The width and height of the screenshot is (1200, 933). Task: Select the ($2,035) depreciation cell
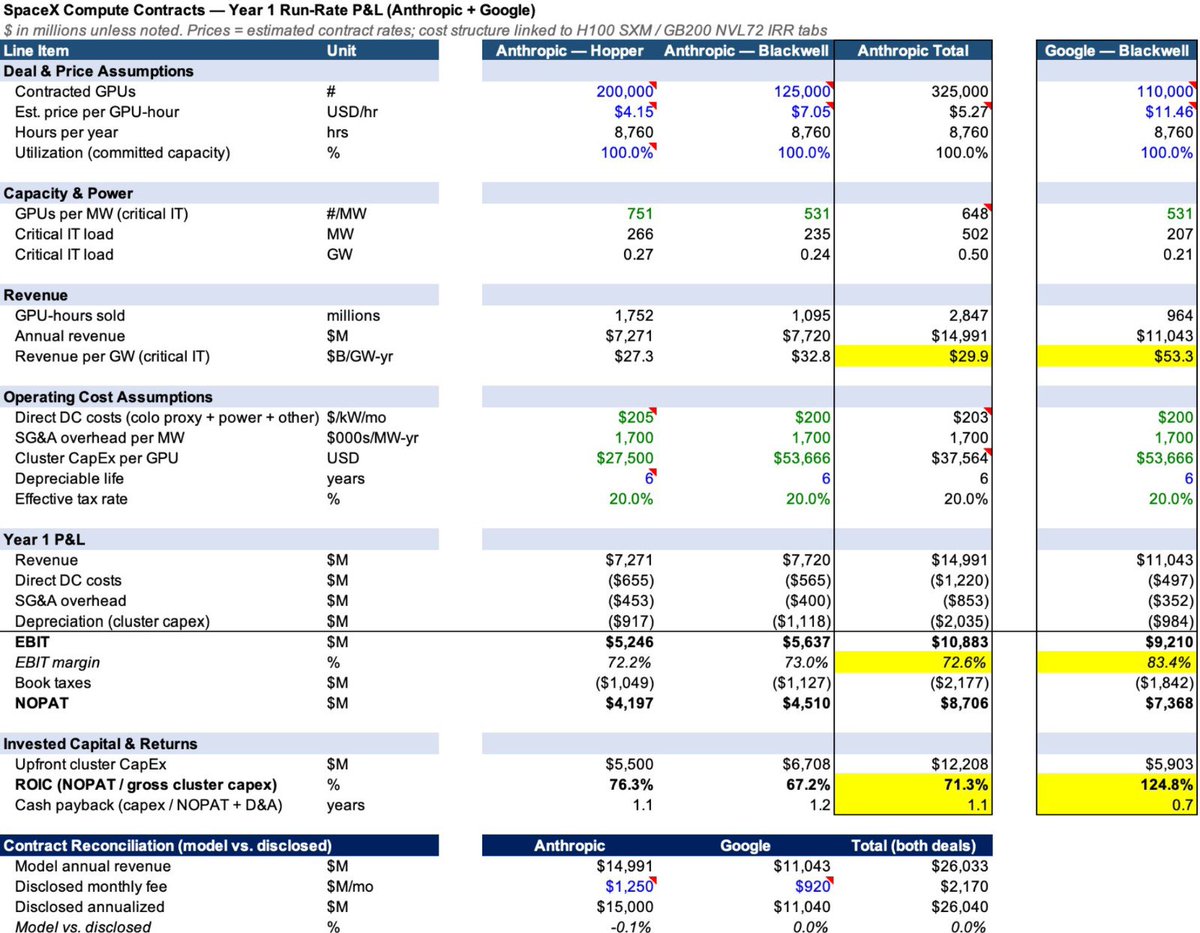961,621
